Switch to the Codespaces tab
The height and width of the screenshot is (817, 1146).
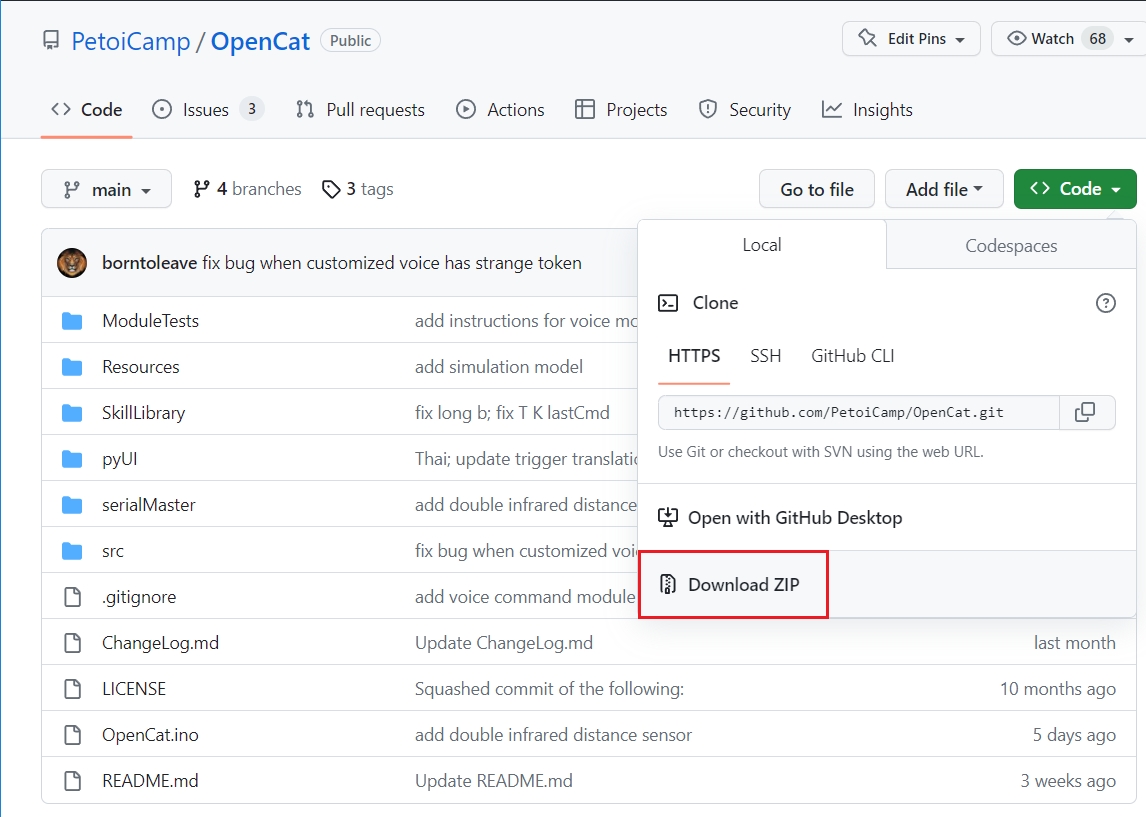1010,246
